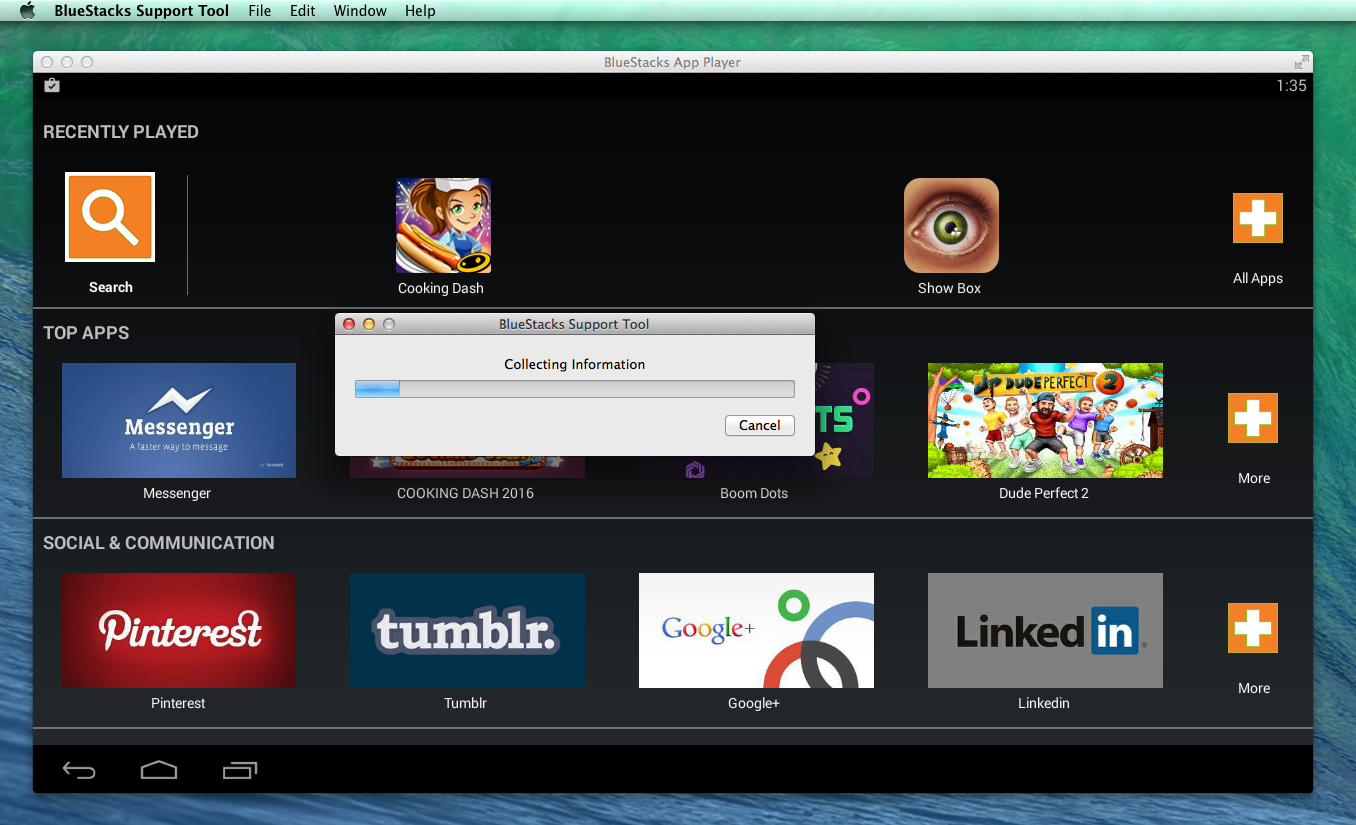Open the Window menu
Viewport: 1356px width, 825px height.
point(360,11)
